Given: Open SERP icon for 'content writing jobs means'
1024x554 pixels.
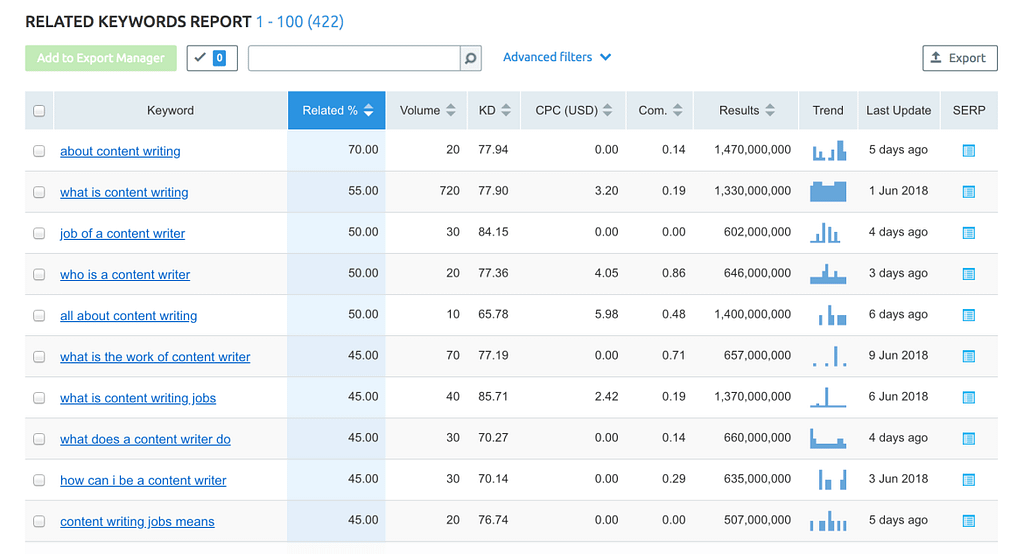Looking at the screenshot, I should point(968,521).
